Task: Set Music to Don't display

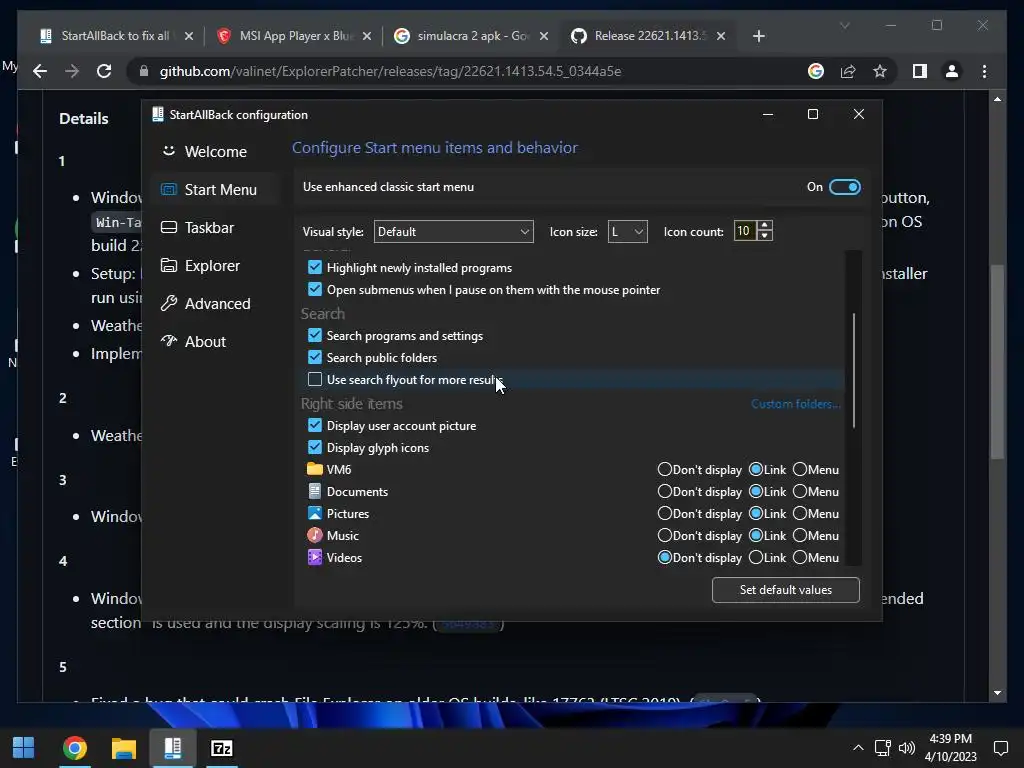Action: click(665, 536)
